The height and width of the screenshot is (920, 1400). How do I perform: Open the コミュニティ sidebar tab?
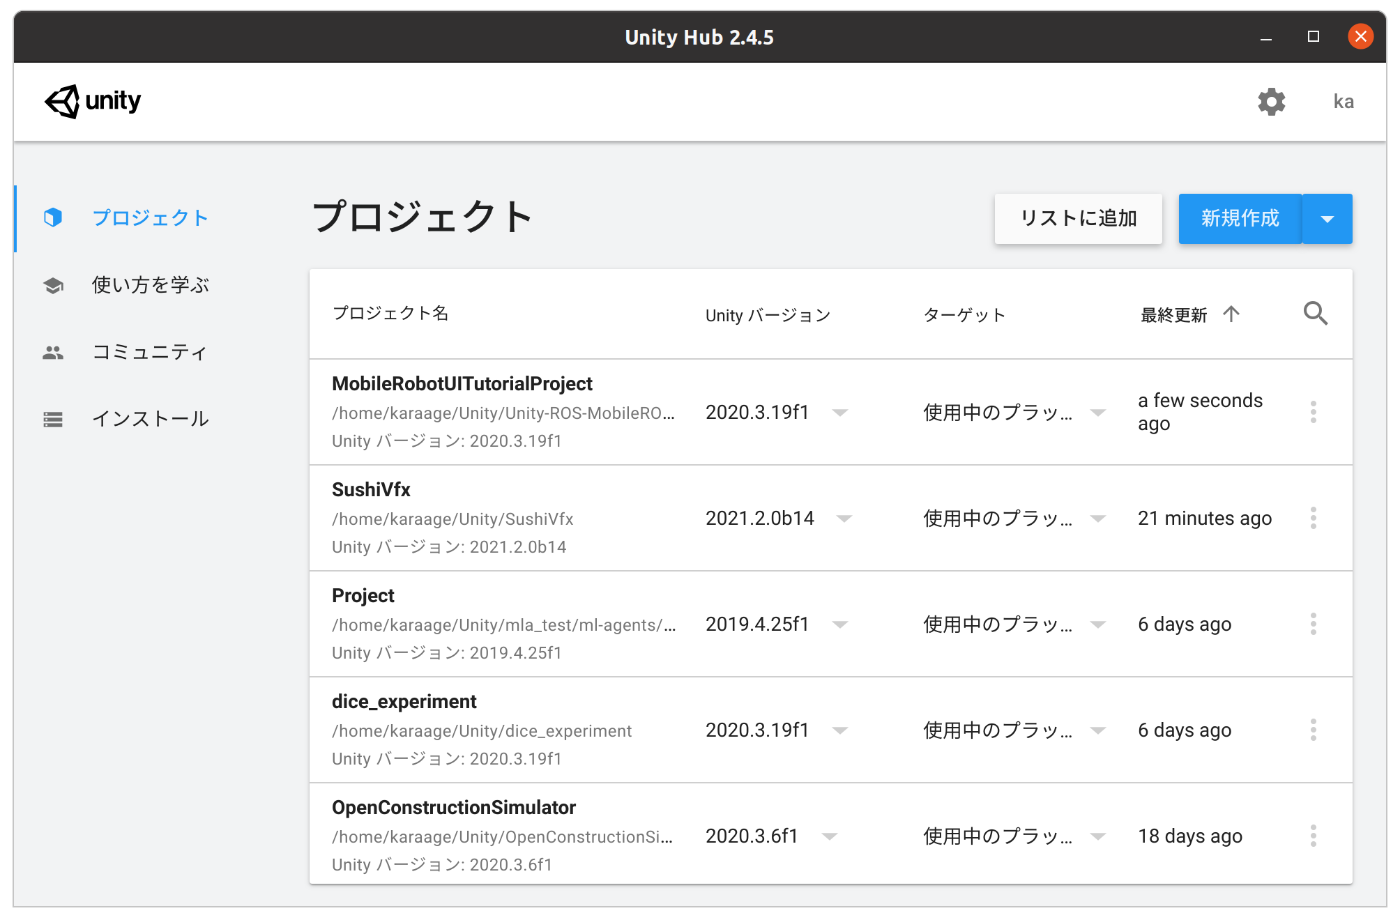coord(150,352)
